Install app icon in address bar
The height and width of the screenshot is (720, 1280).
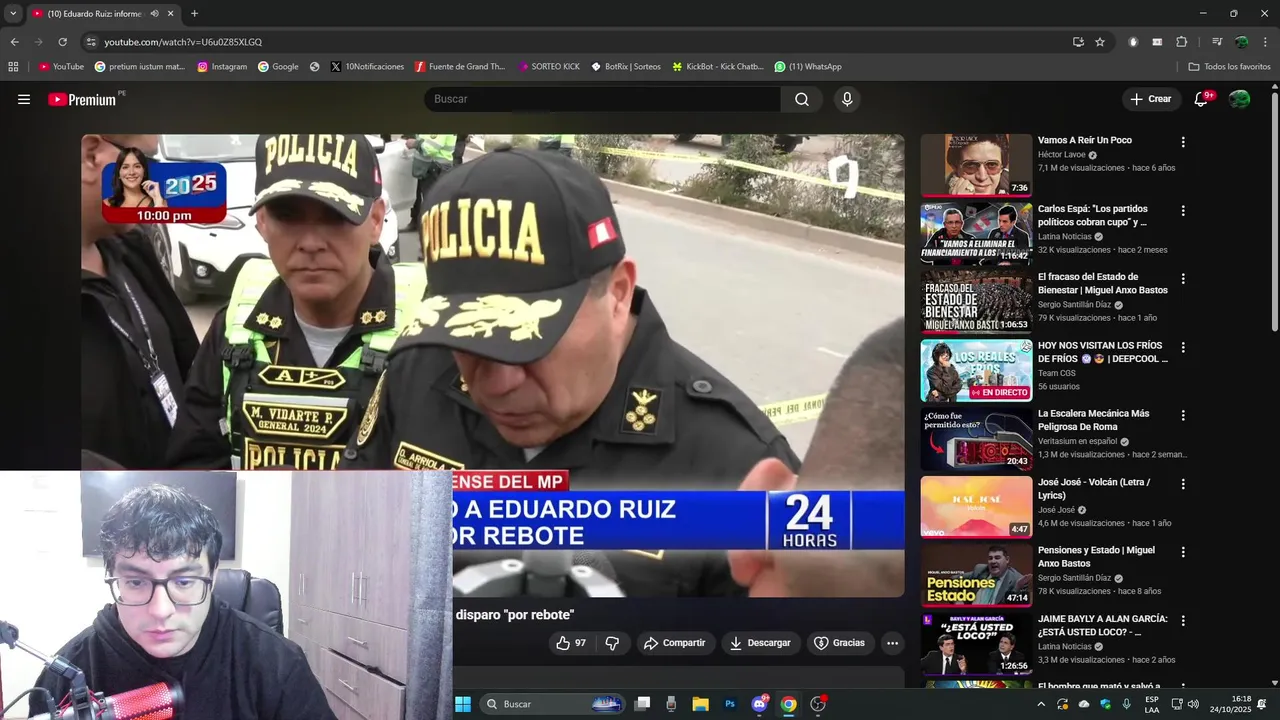pos(1078,42)
